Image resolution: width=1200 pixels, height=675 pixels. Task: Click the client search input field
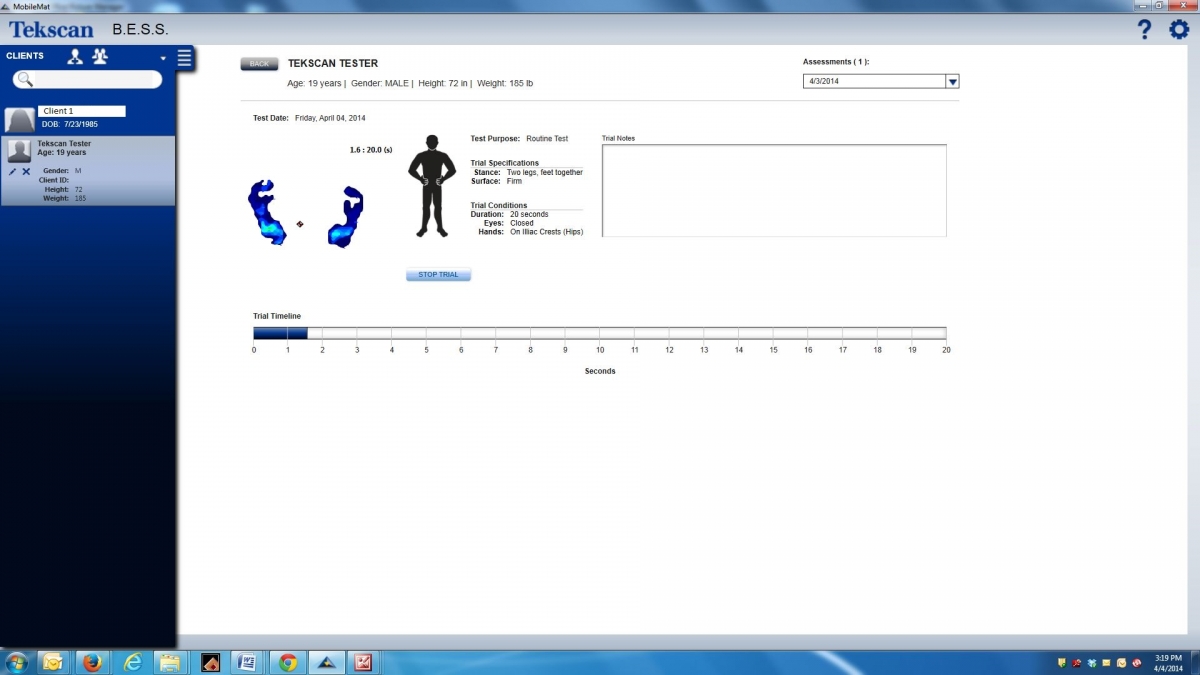pos(95,80)
